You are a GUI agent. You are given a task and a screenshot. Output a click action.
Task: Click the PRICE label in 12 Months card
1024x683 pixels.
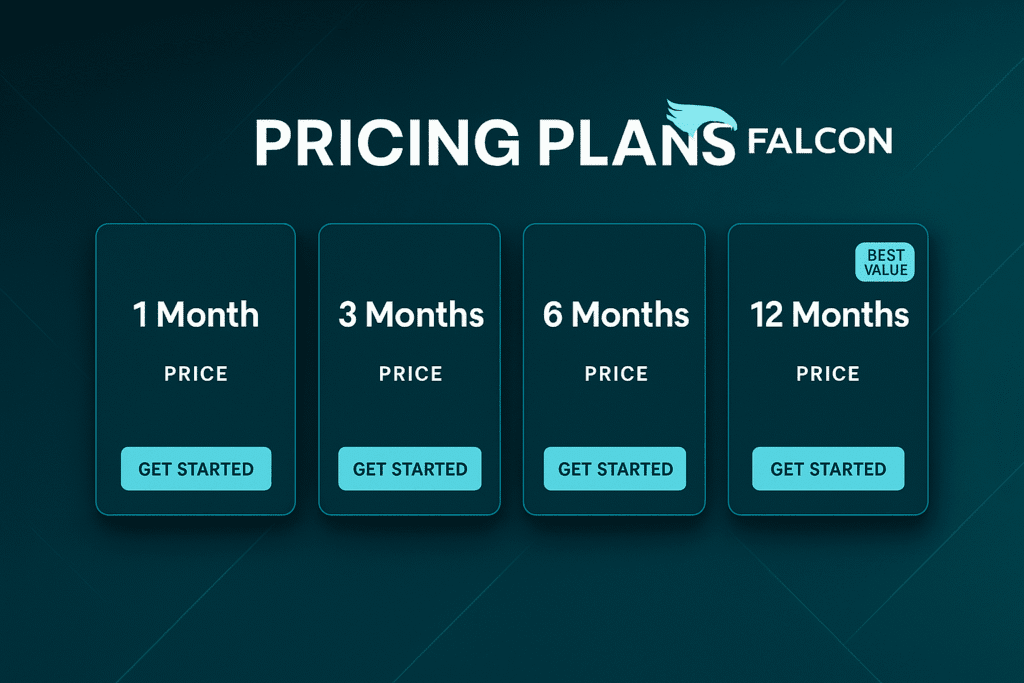[828, 374]
